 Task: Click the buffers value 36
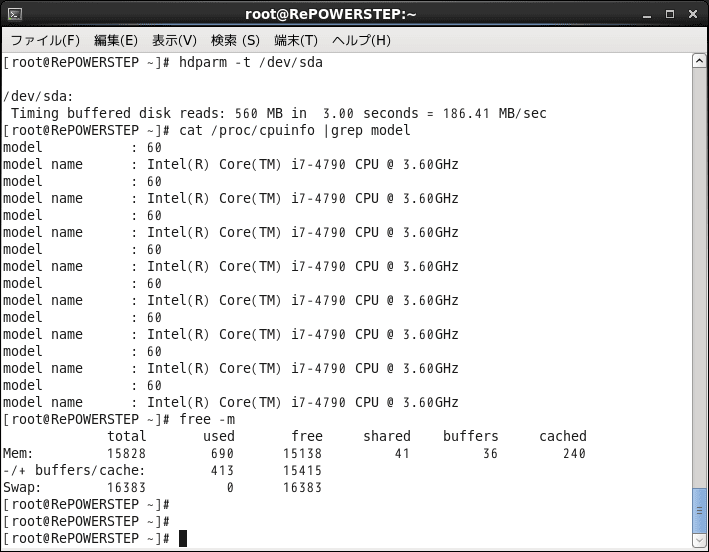(490, 453)
